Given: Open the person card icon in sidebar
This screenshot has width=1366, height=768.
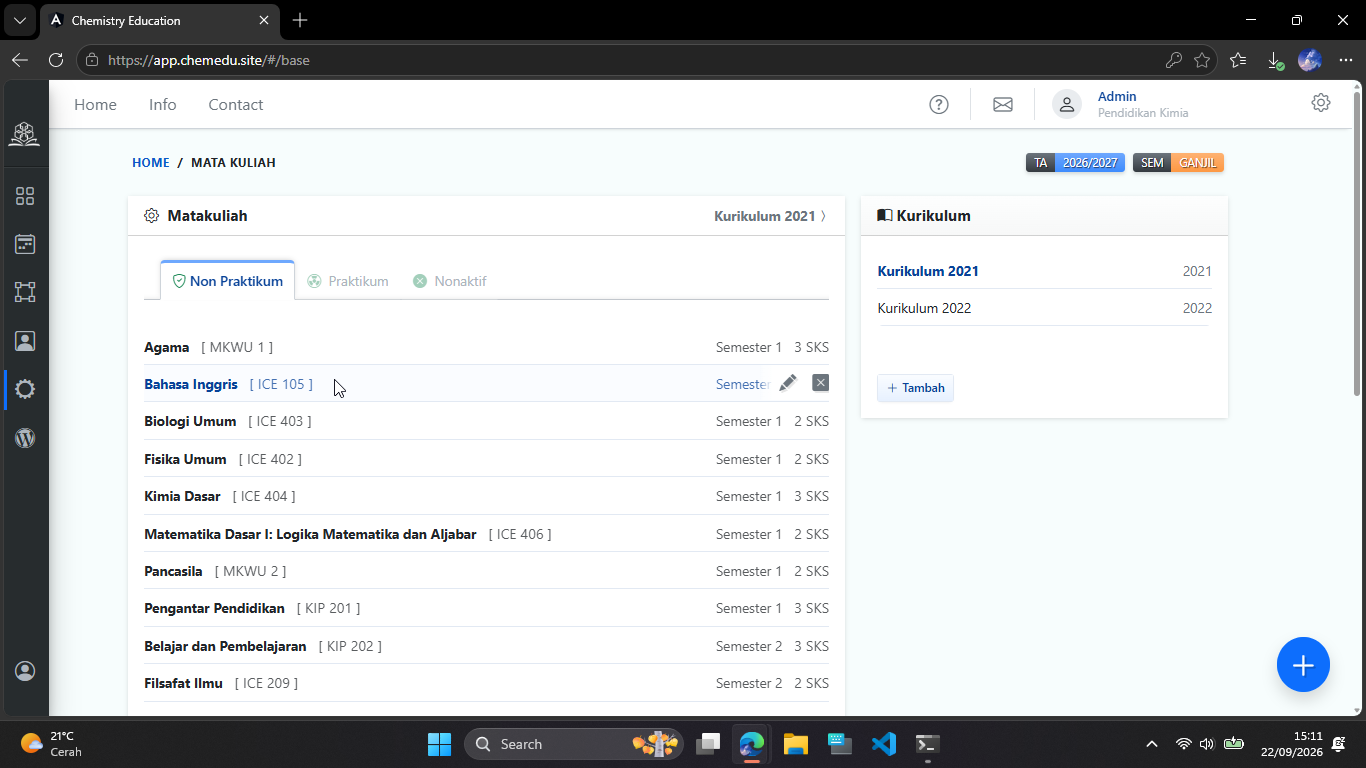Looking at the screenshot, I should [x=25, y=341].
